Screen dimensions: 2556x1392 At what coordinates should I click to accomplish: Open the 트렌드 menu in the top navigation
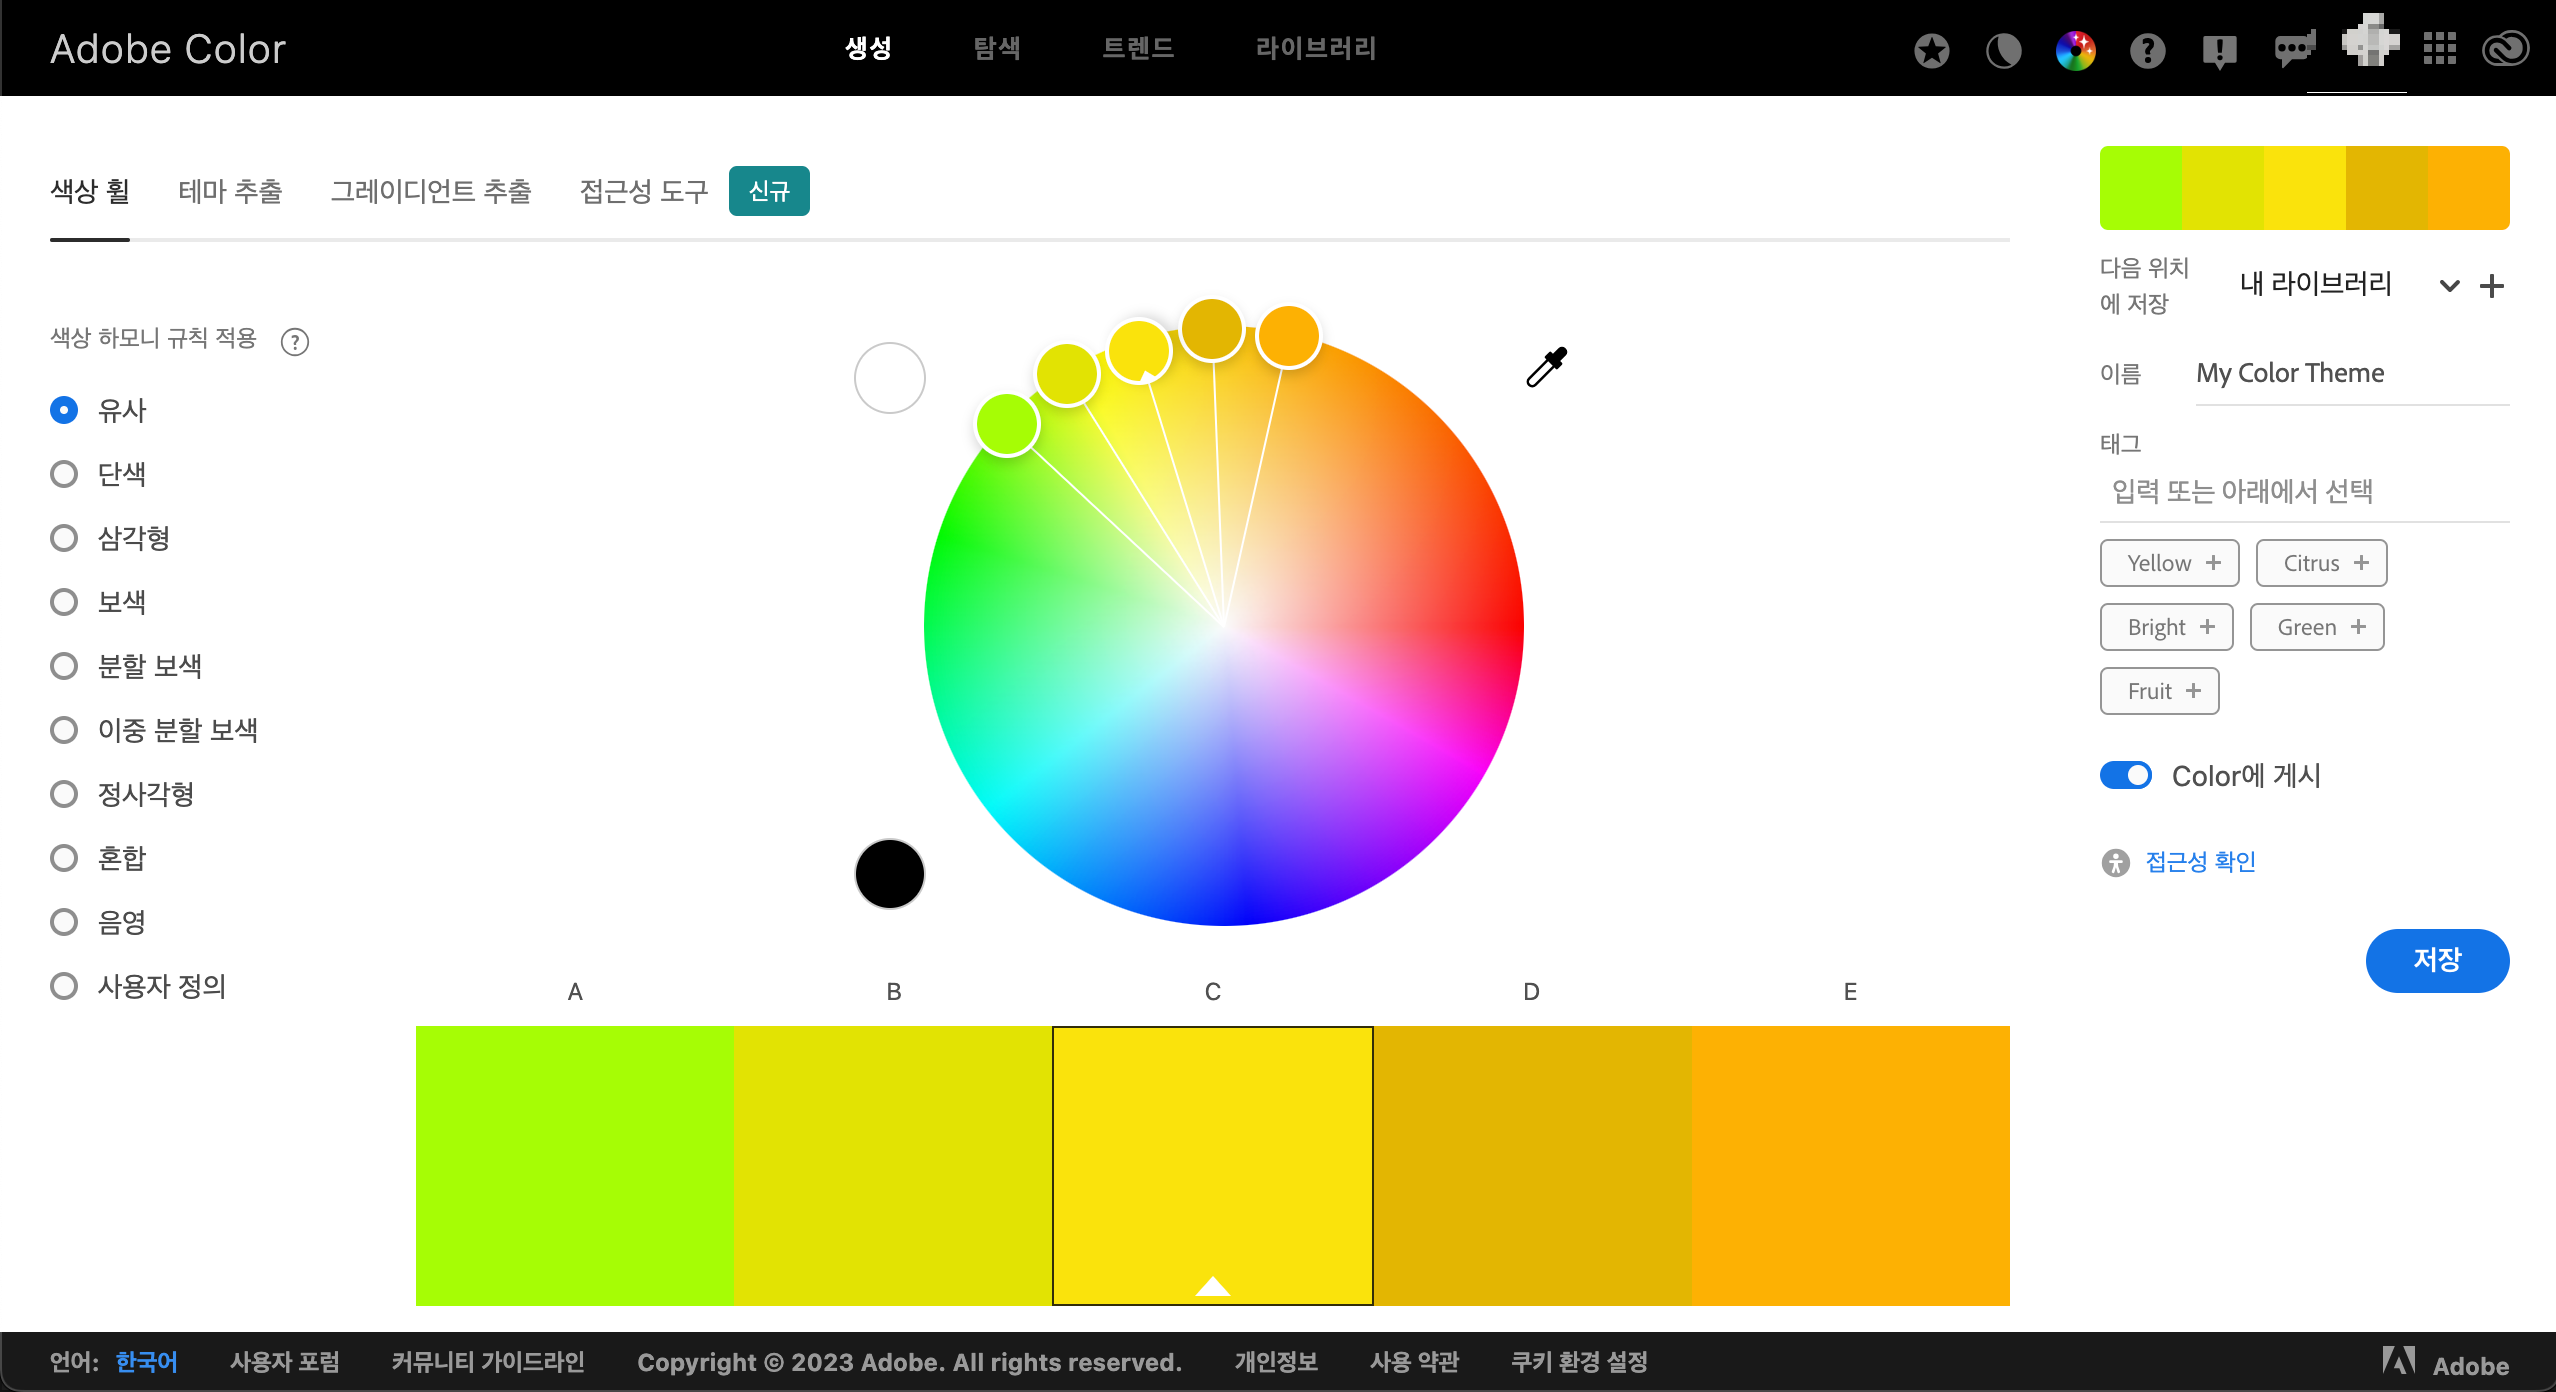click(1137, 48)
